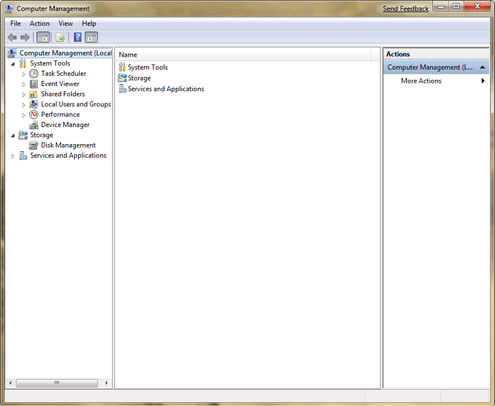495x406 pixels.
Task: Click tree pane scrollbar left arrow
Action: point(10,383)
